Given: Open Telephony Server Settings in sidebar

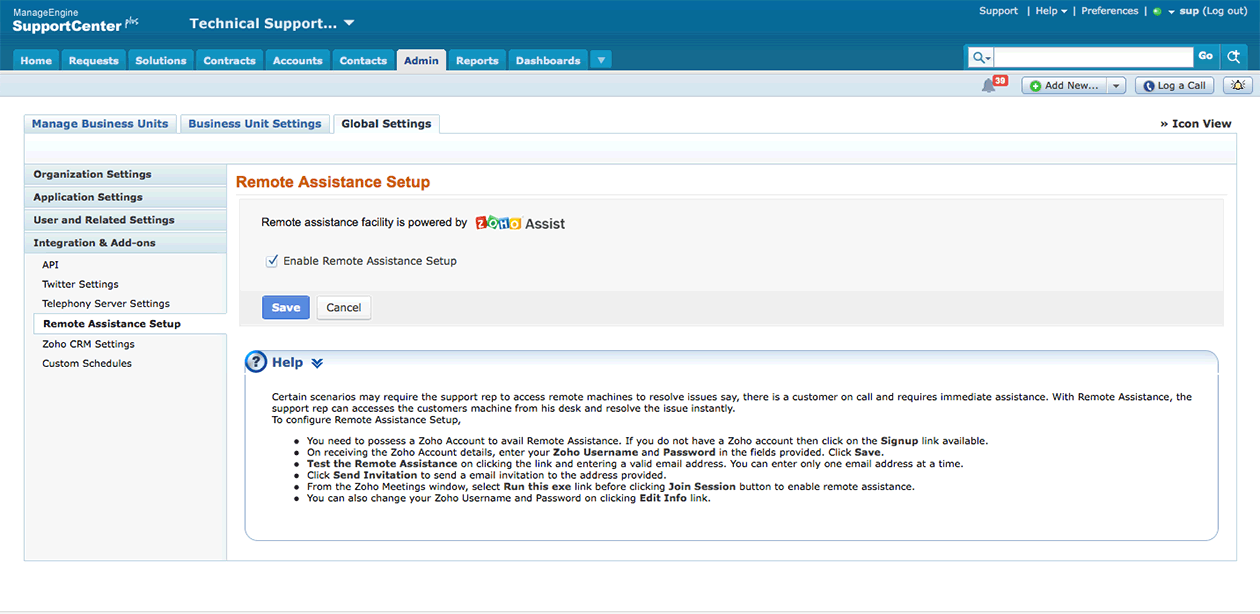Looking at the screenshot, I should tap(106, 304).
